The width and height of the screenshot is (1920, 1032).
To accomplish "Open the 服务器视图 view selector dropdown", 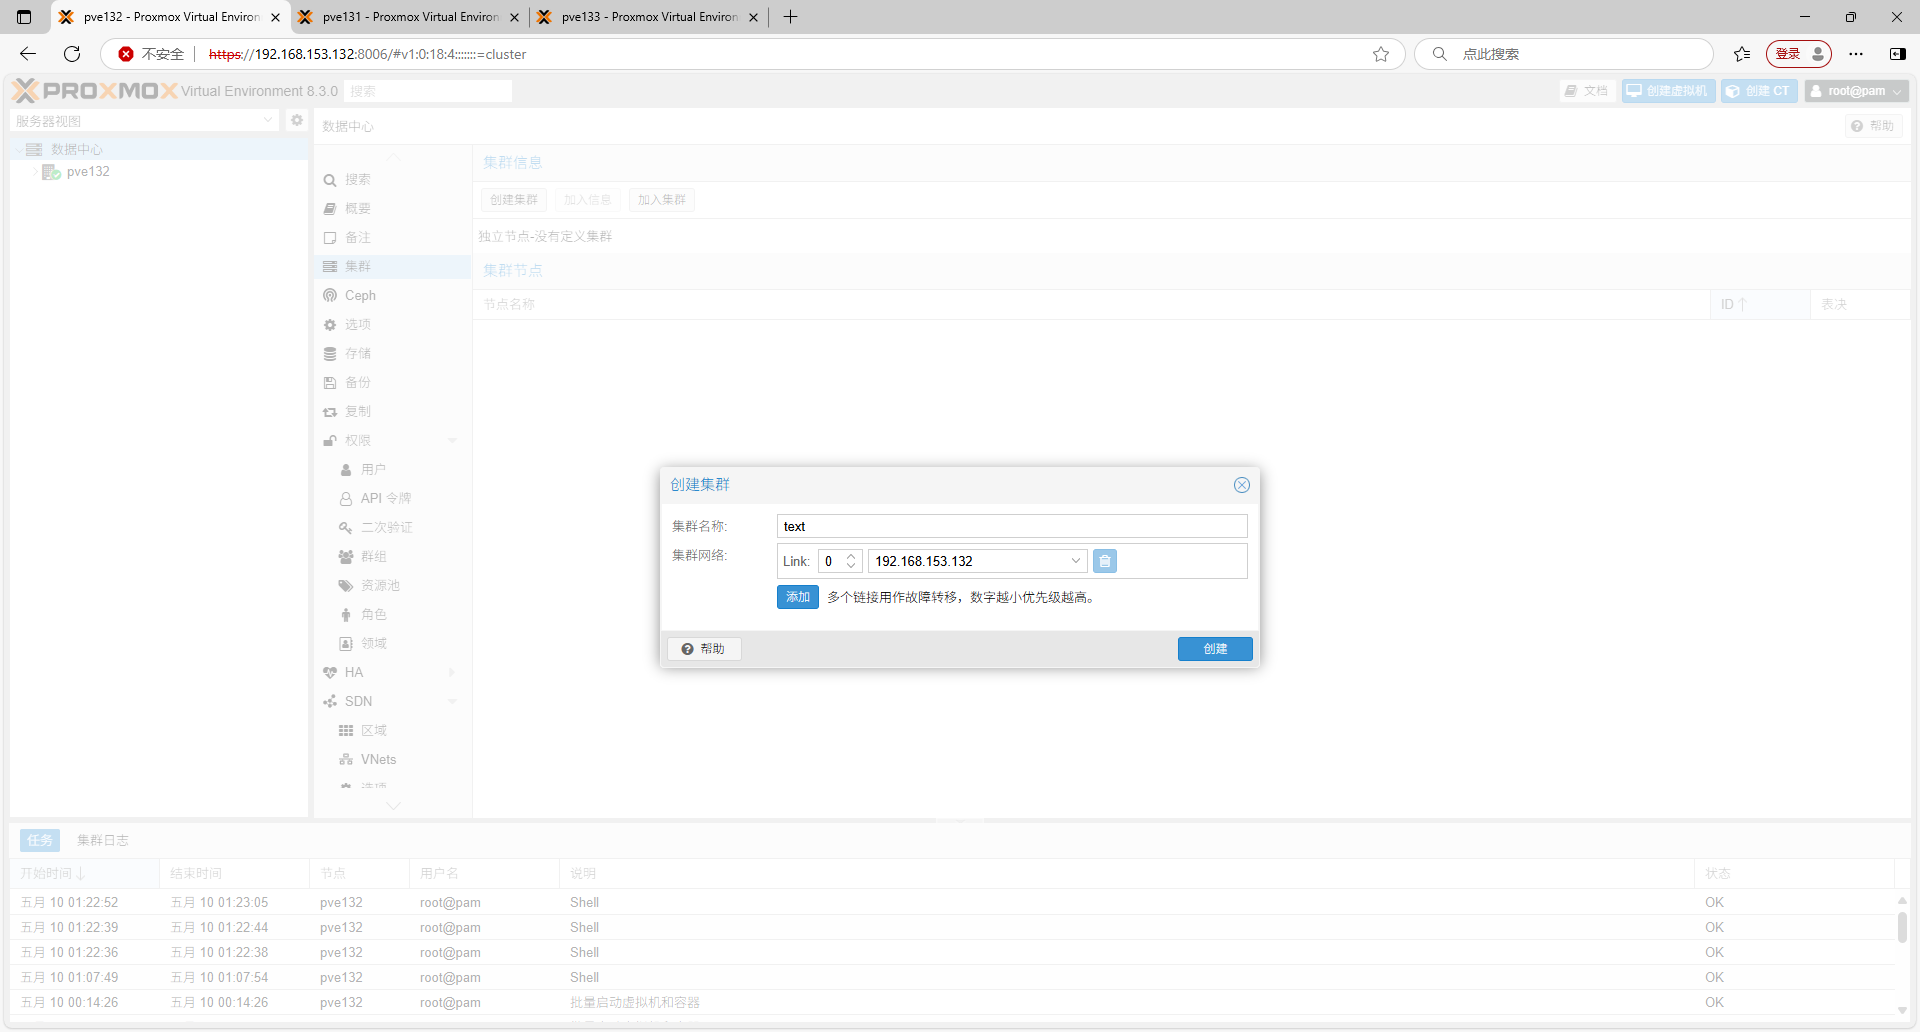I will click(x=145, y=121).
